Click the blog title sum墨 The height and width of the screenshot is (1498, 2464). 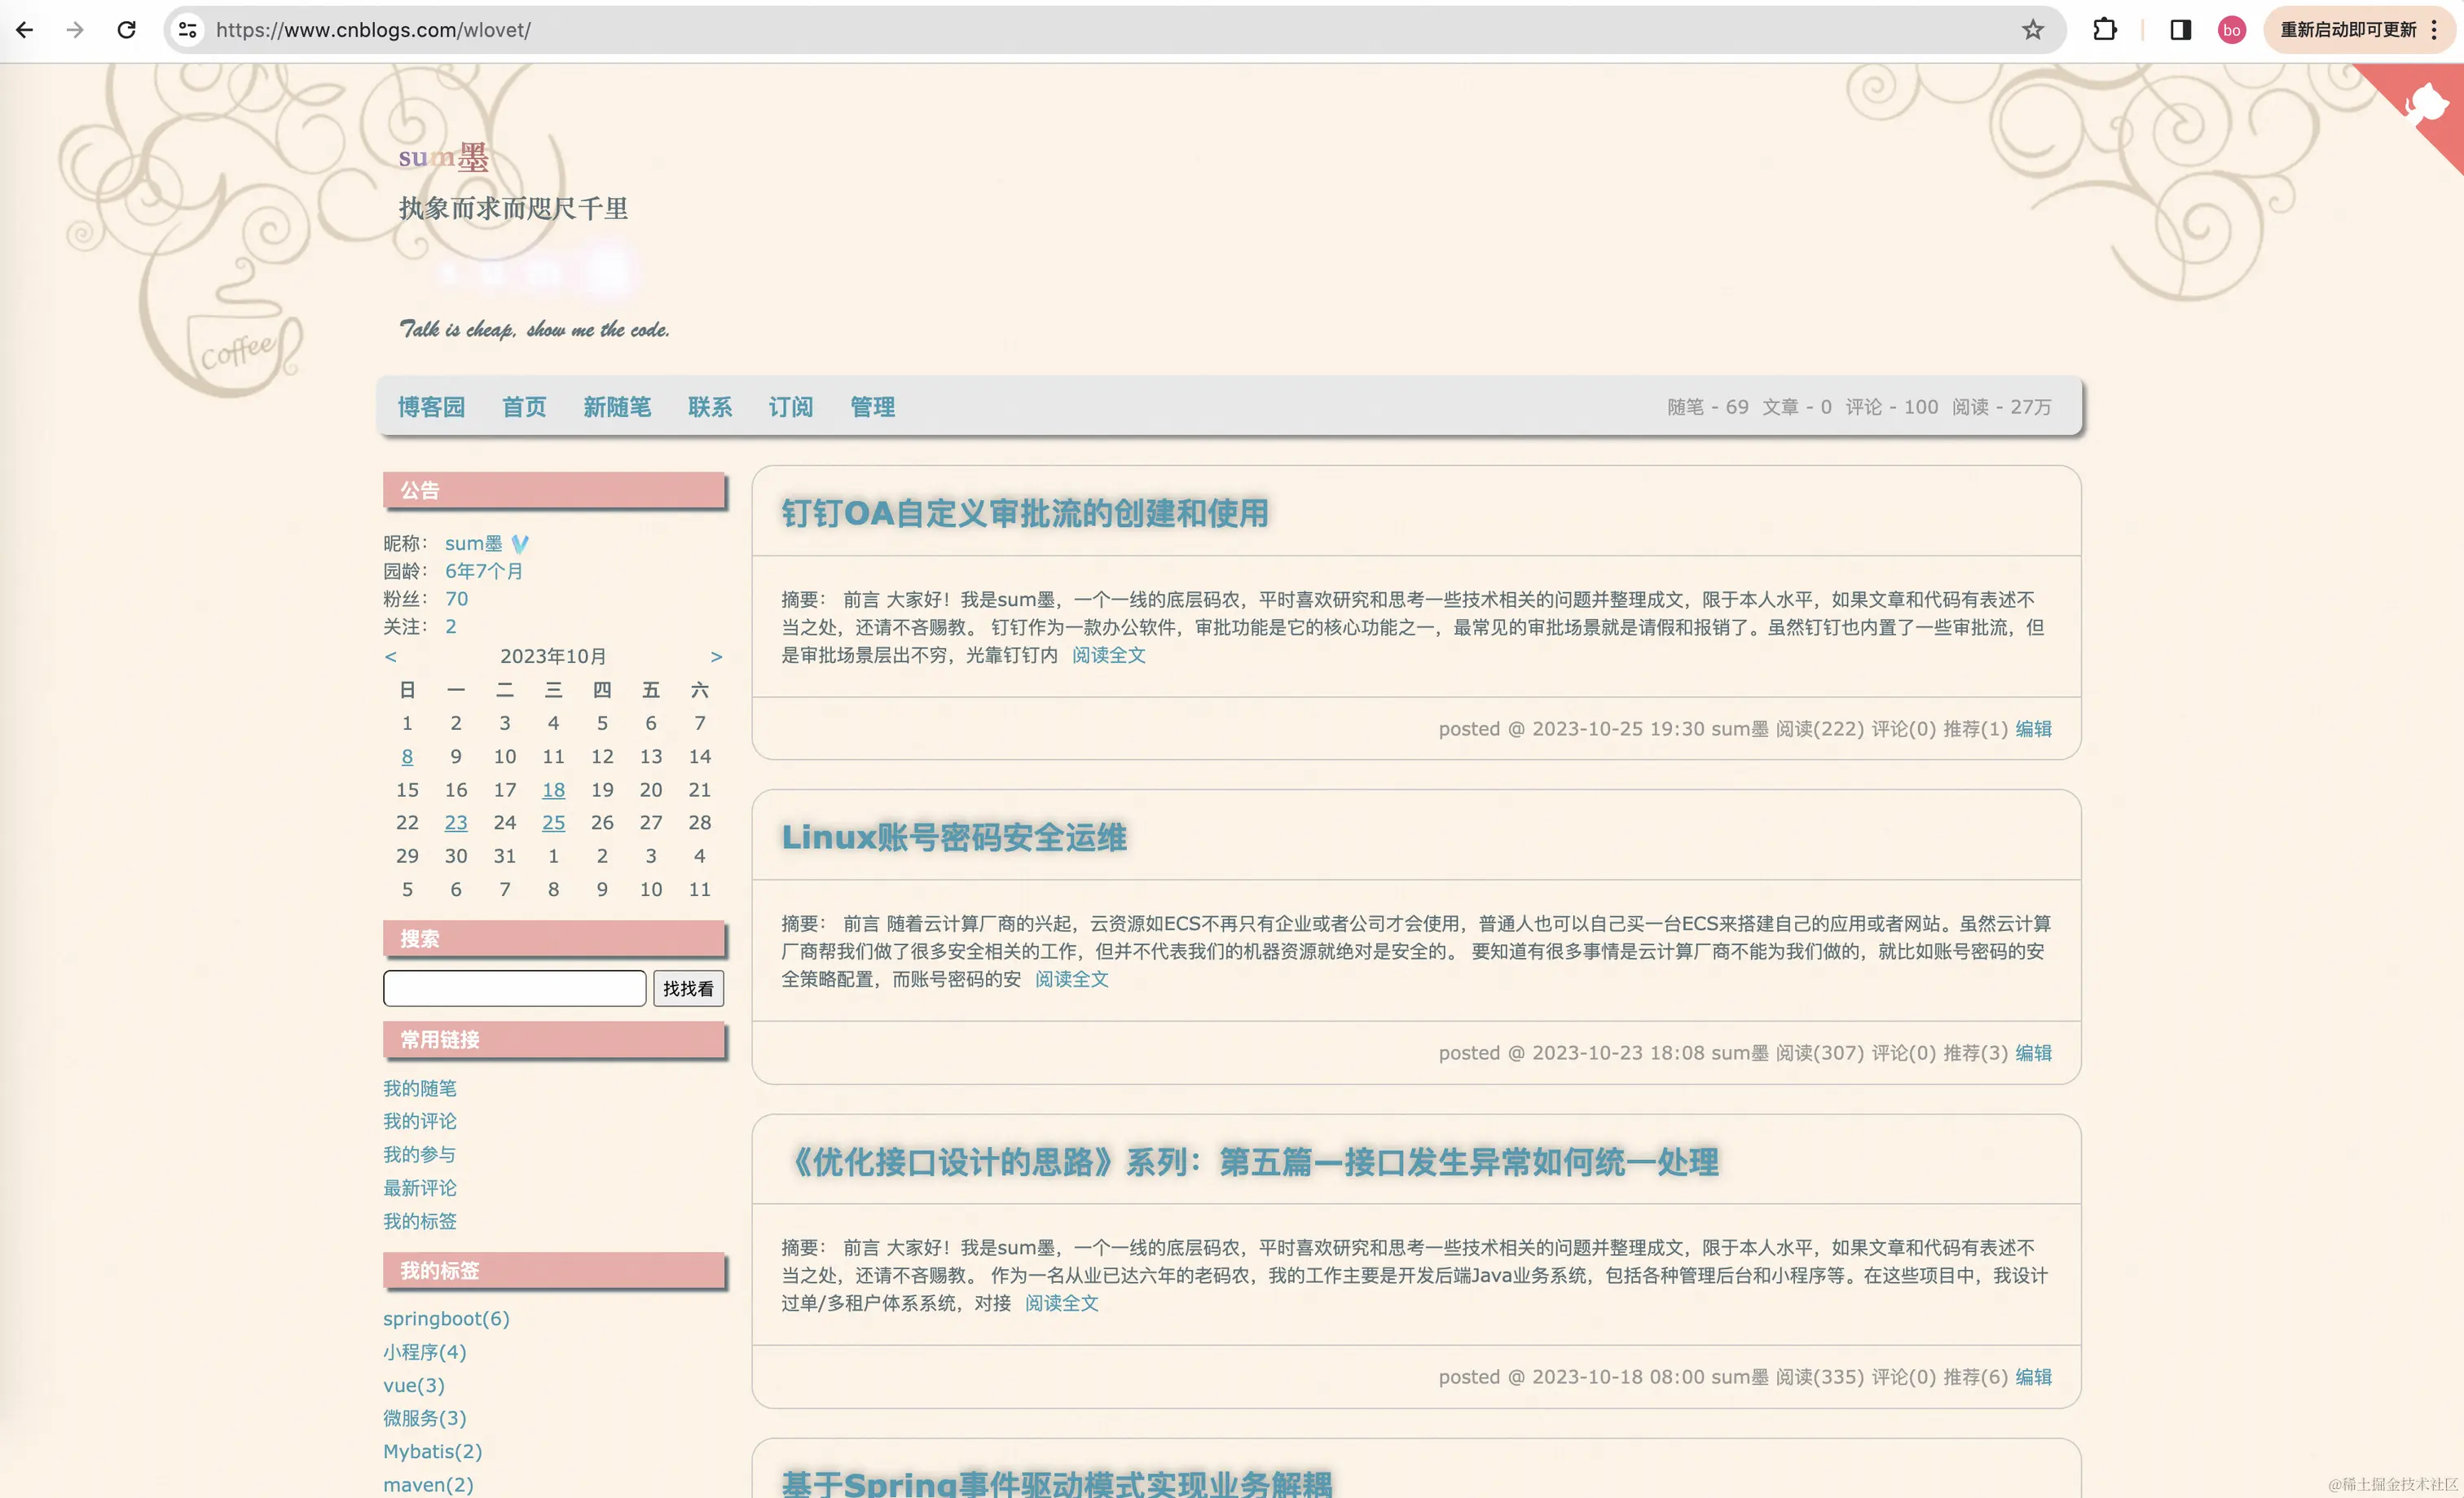coord(443,157)
